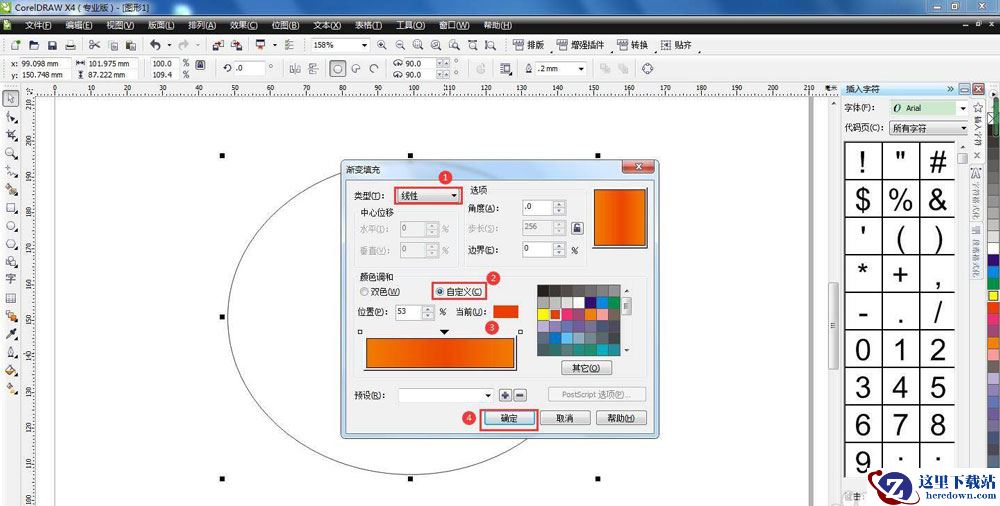
Task: Open the 效果 menu
Action: [x=244, y=26]
